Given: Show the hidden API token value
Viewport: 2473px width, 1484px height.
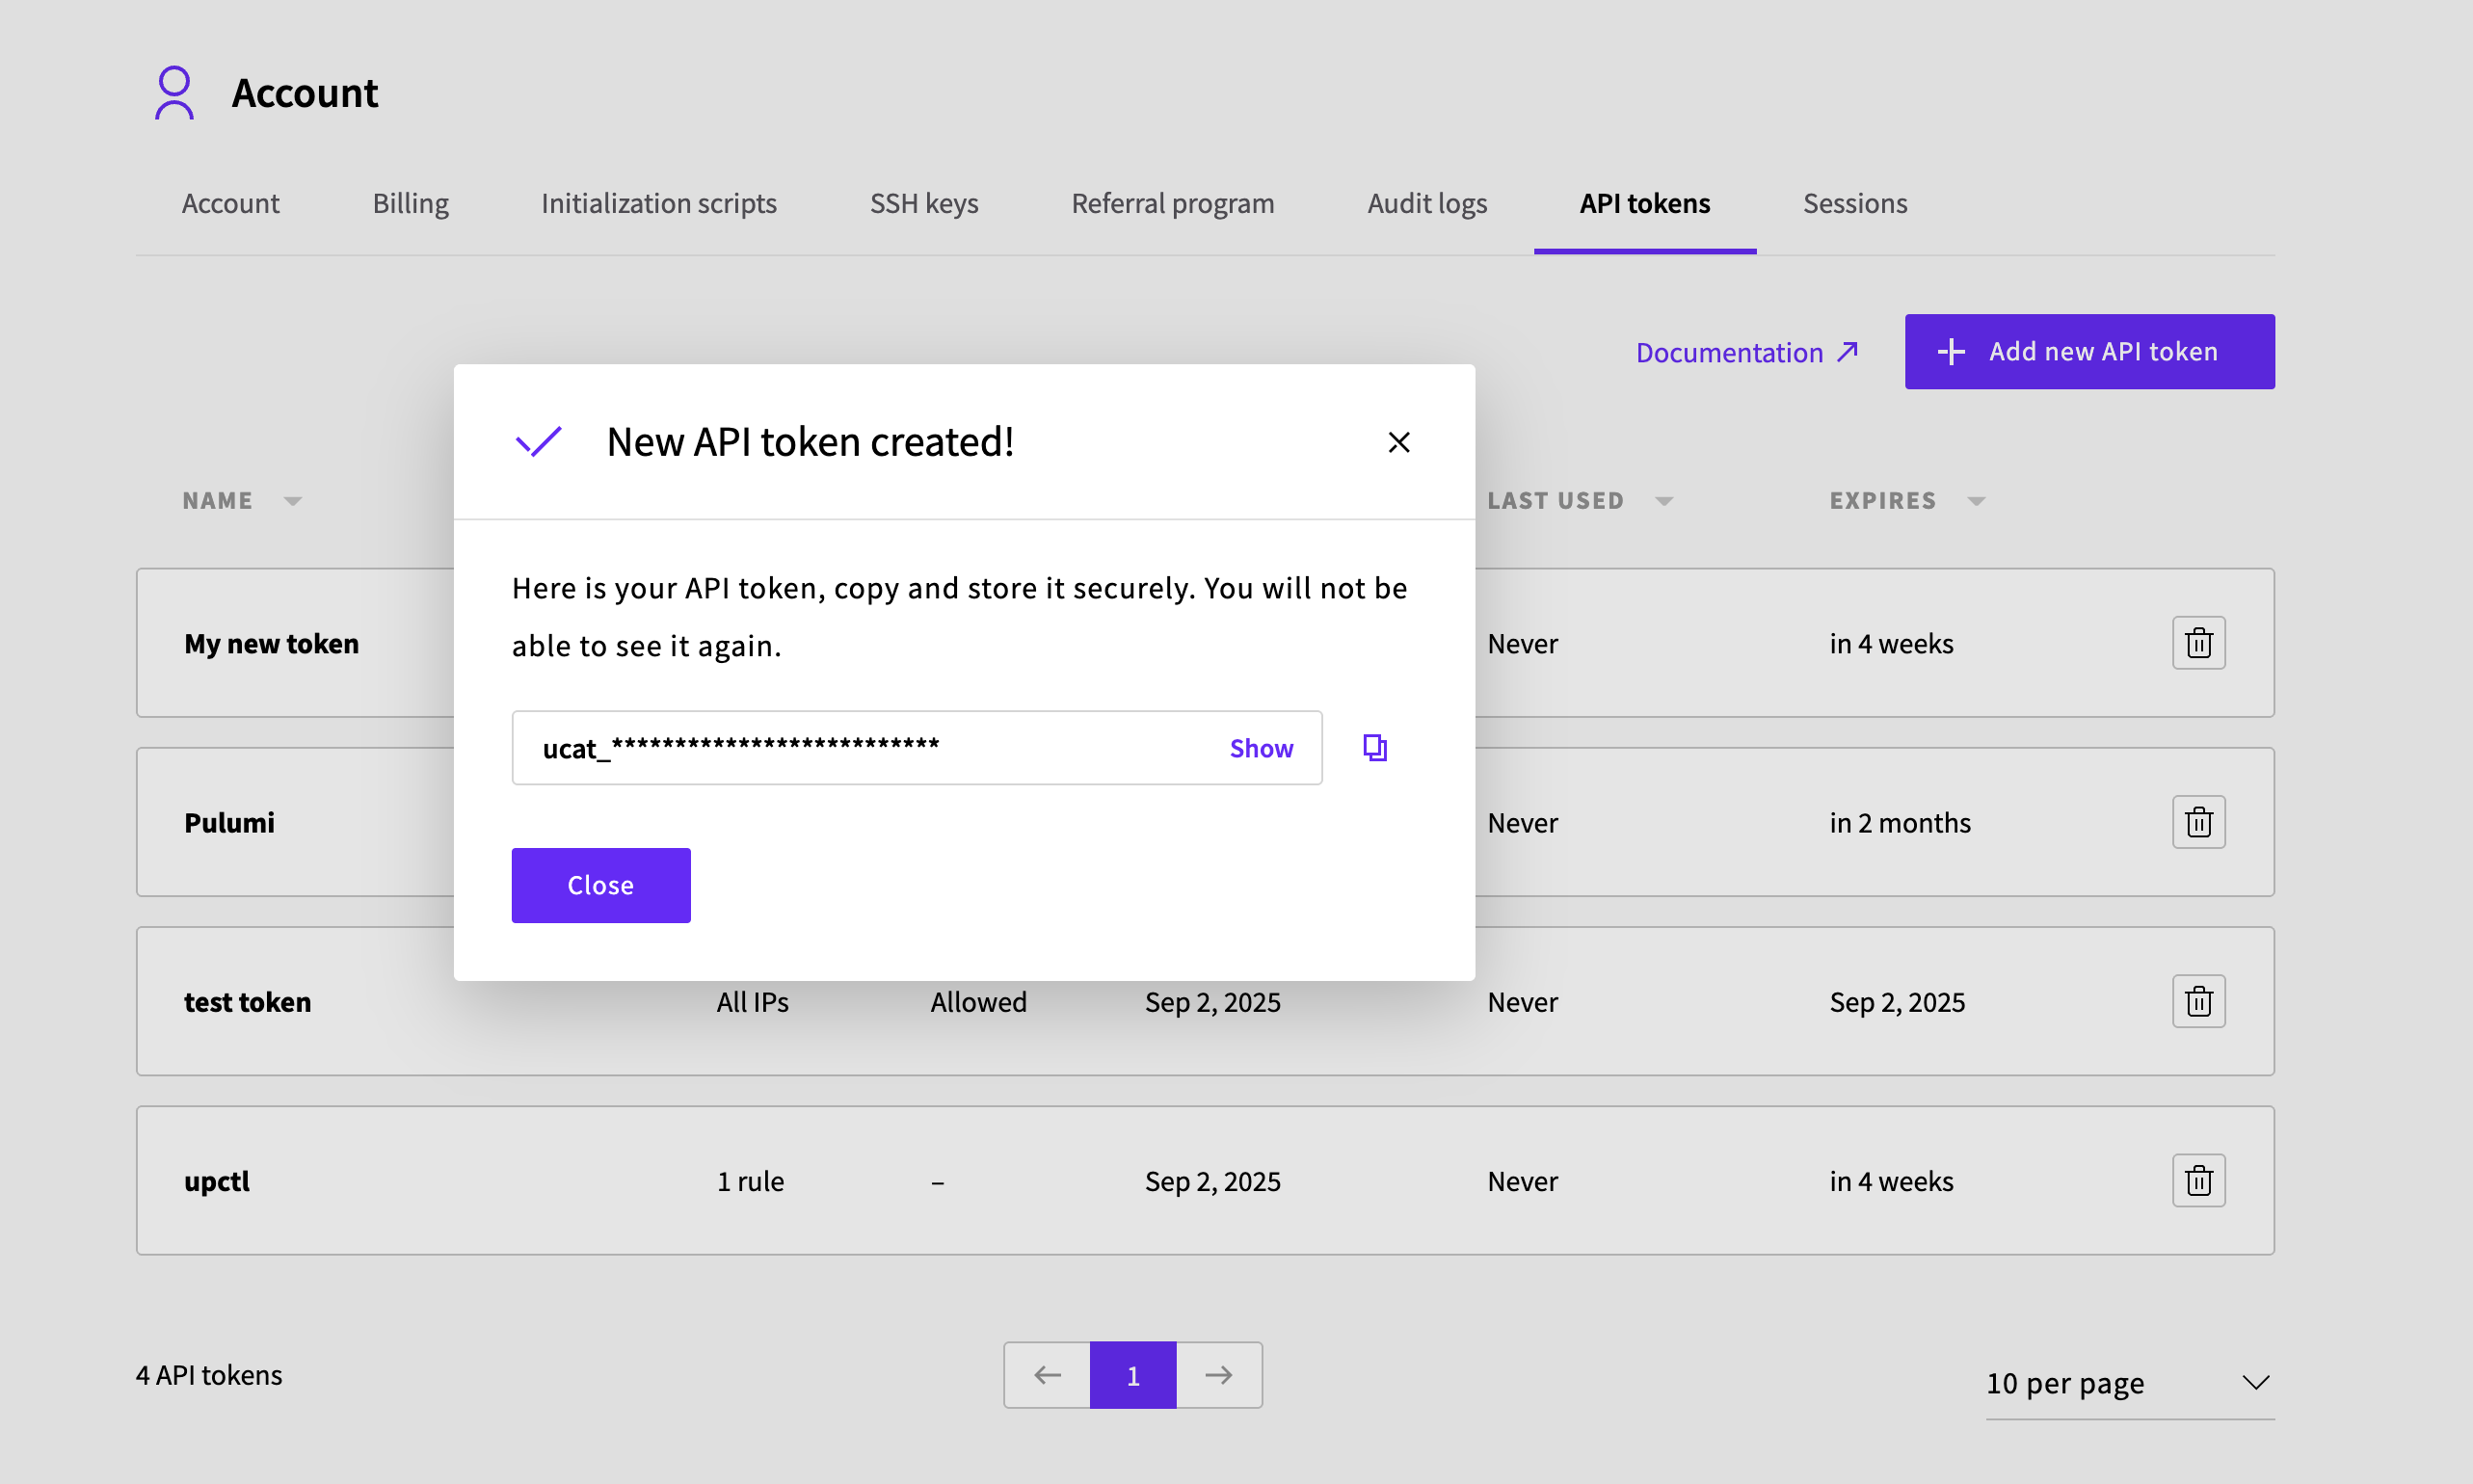Looking at the screenshot, I should (x=1260, y=747).
